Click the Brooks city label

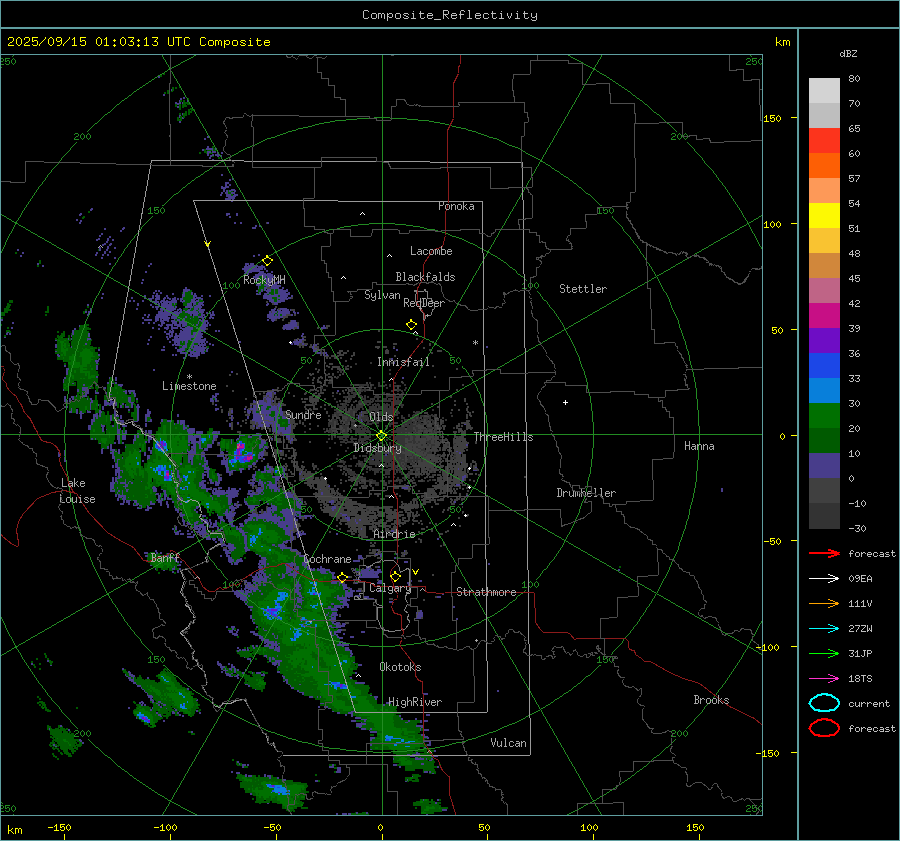pos(711,700)
